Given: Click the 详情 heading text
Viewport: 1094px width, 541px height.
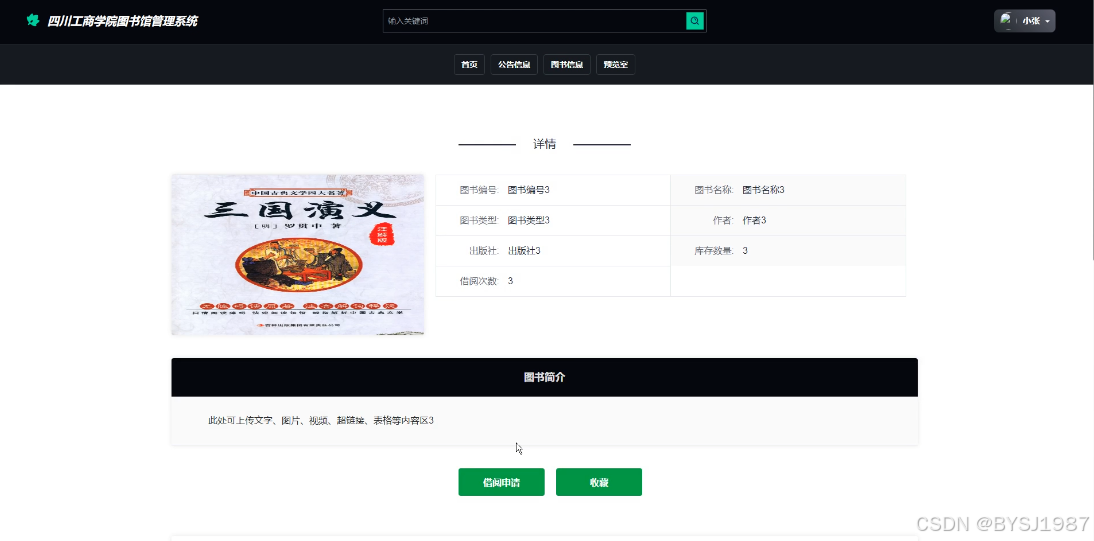Looking at the screenshot, I should [x=544, y=144].
